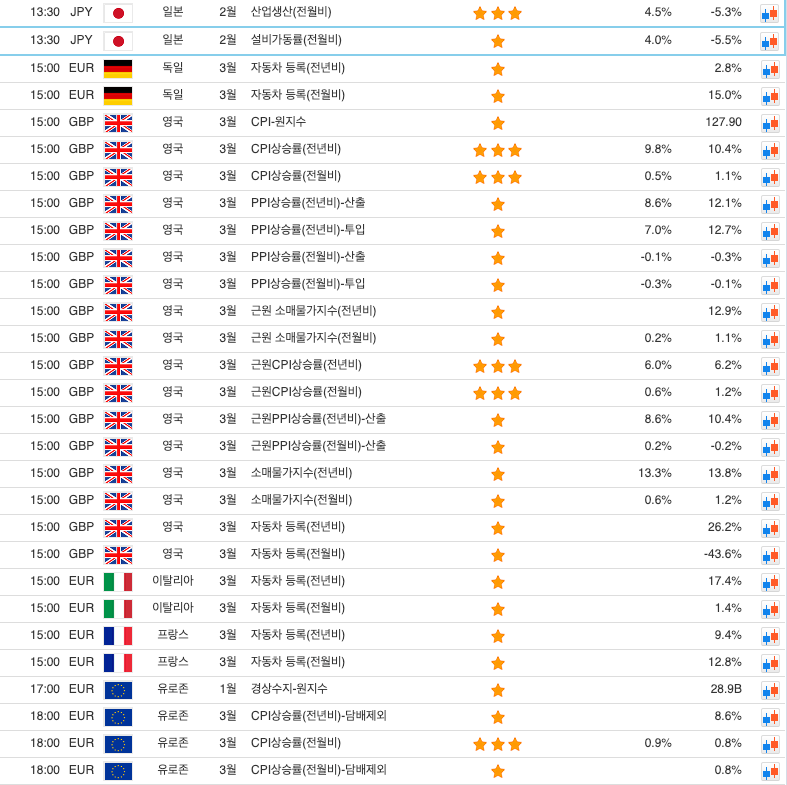Click the chart icon in the CPI-원지수 row
The image size is (787, 785).
pos(769,123)
